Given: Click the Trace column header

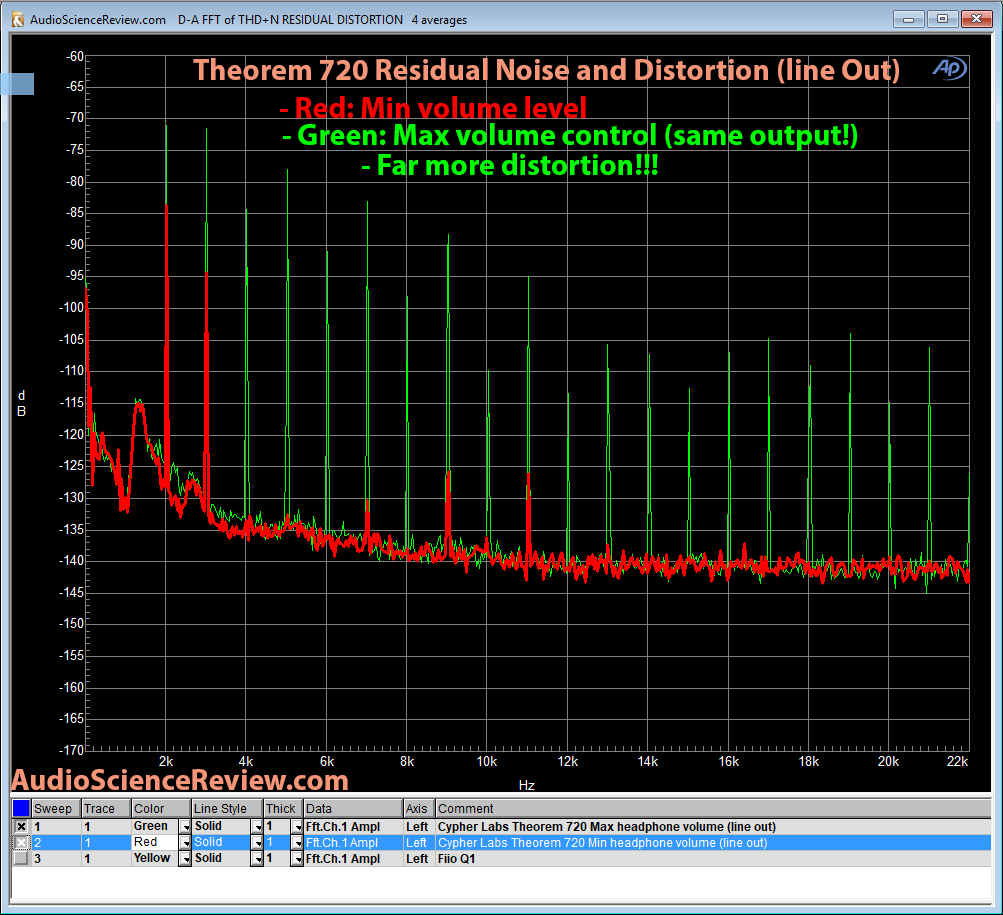Looking at the screenshot, I should [106, 809].
